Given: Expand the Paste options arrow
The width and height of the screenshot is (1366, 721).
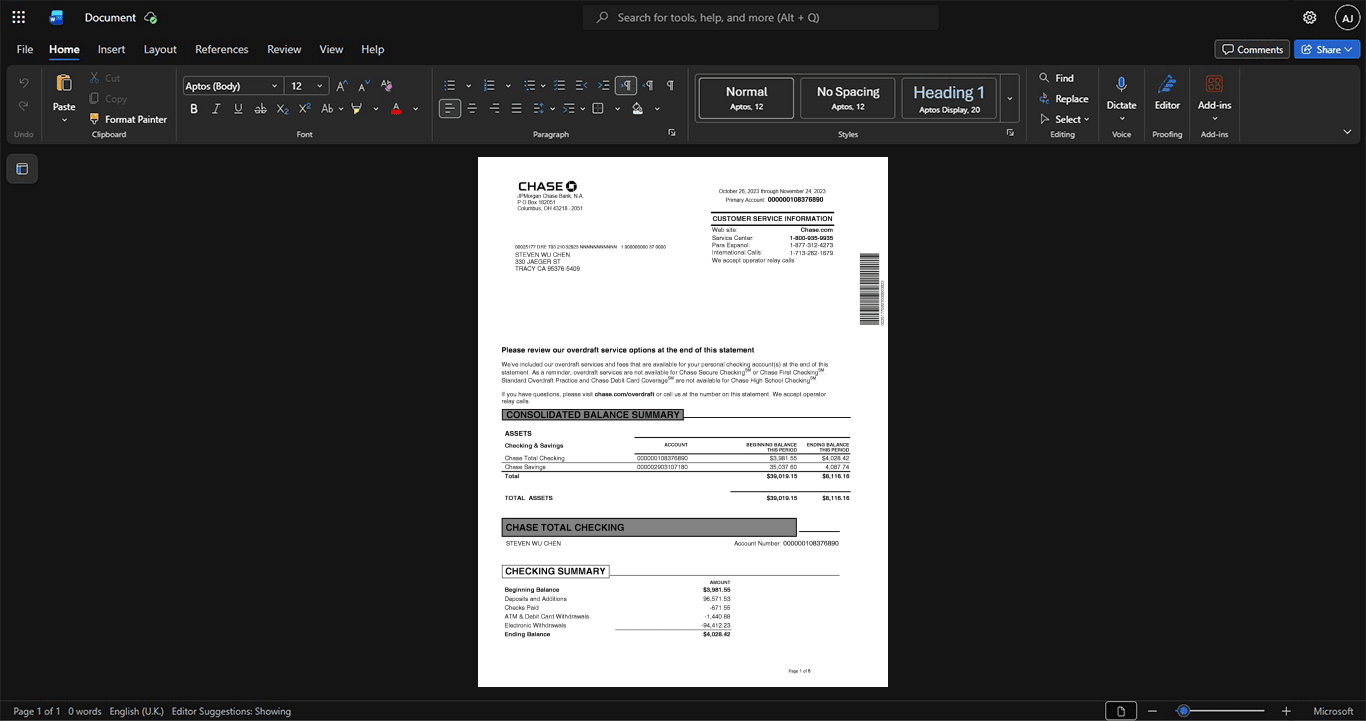Looking at the screenshot, I should (64, 120).
